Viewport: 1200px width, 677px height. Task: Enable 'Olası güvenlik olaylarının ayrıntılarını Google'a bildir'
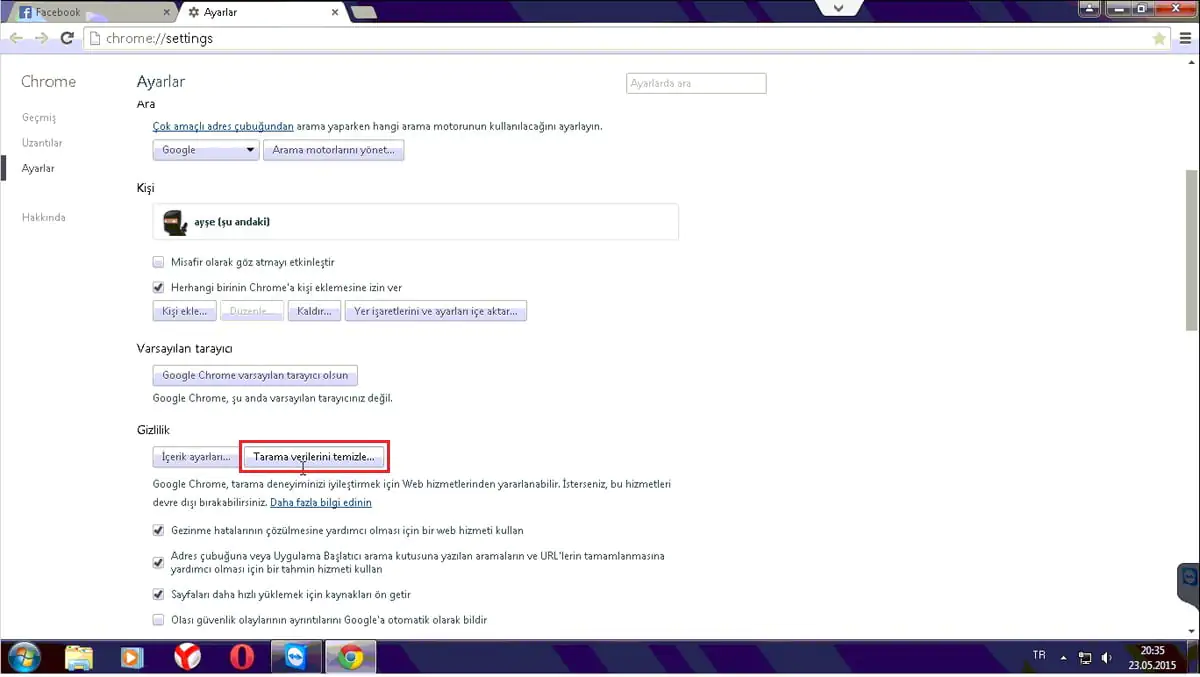[x=158, y=619]
